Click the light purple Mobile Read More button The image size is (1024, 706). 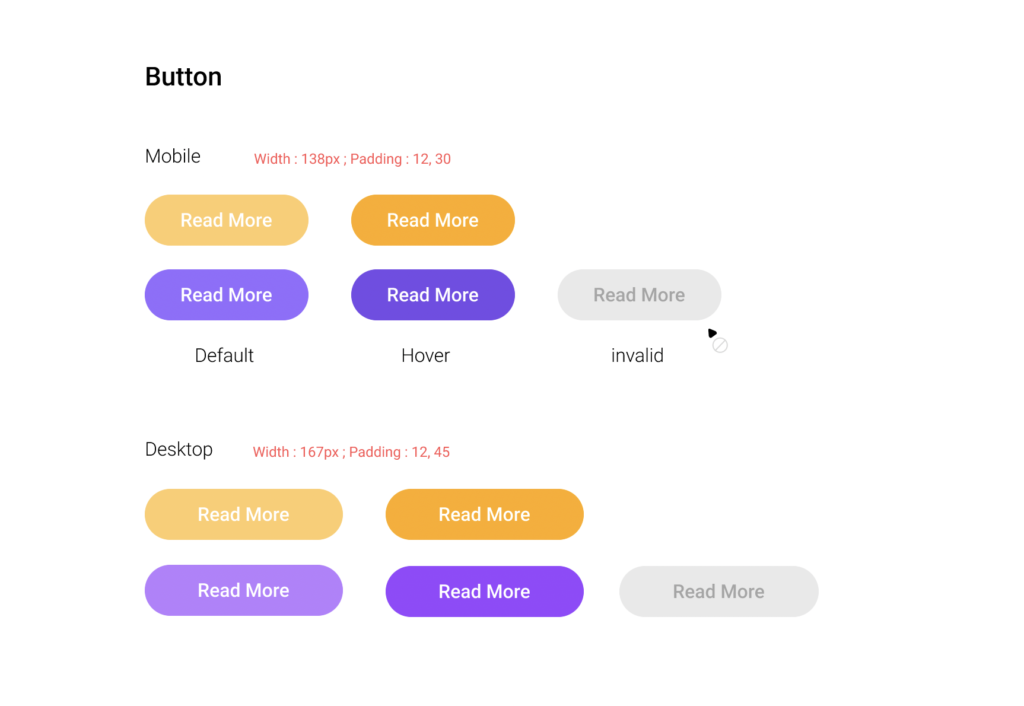click(x=226, y=295)
